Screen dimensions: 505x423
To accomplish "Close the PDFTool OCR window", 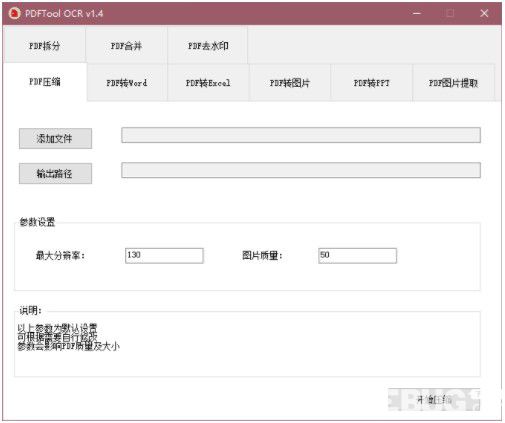I will (x=484, y=13).
